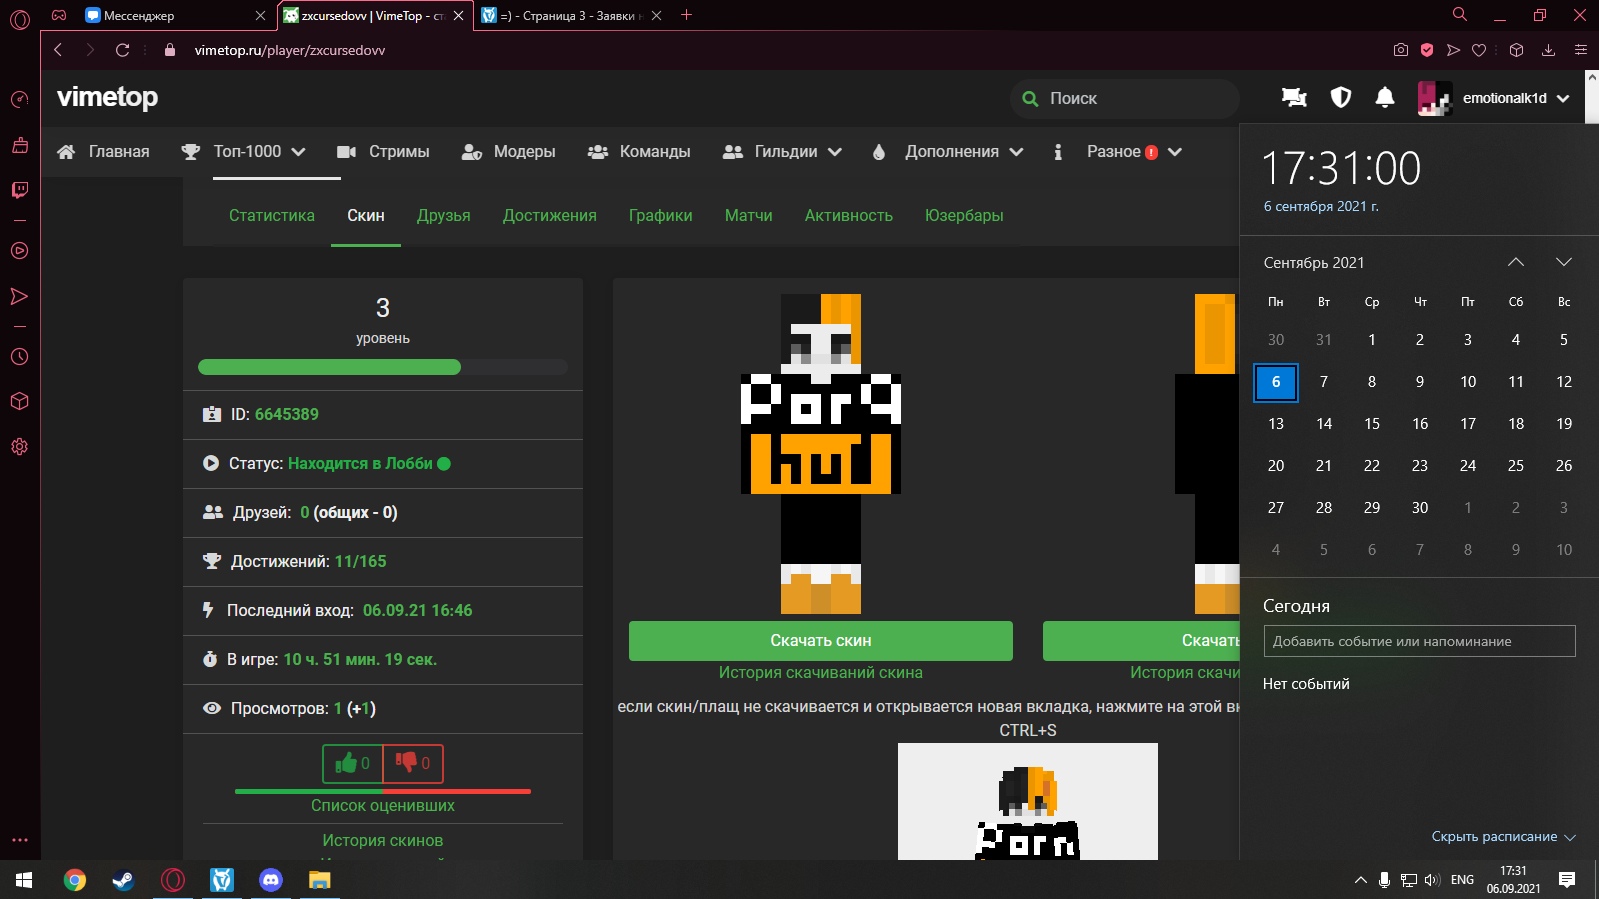Image resolution: width=1599 pixels, height=899 pixels.
Task: Click the notification bell icon
Action: 1384,98
